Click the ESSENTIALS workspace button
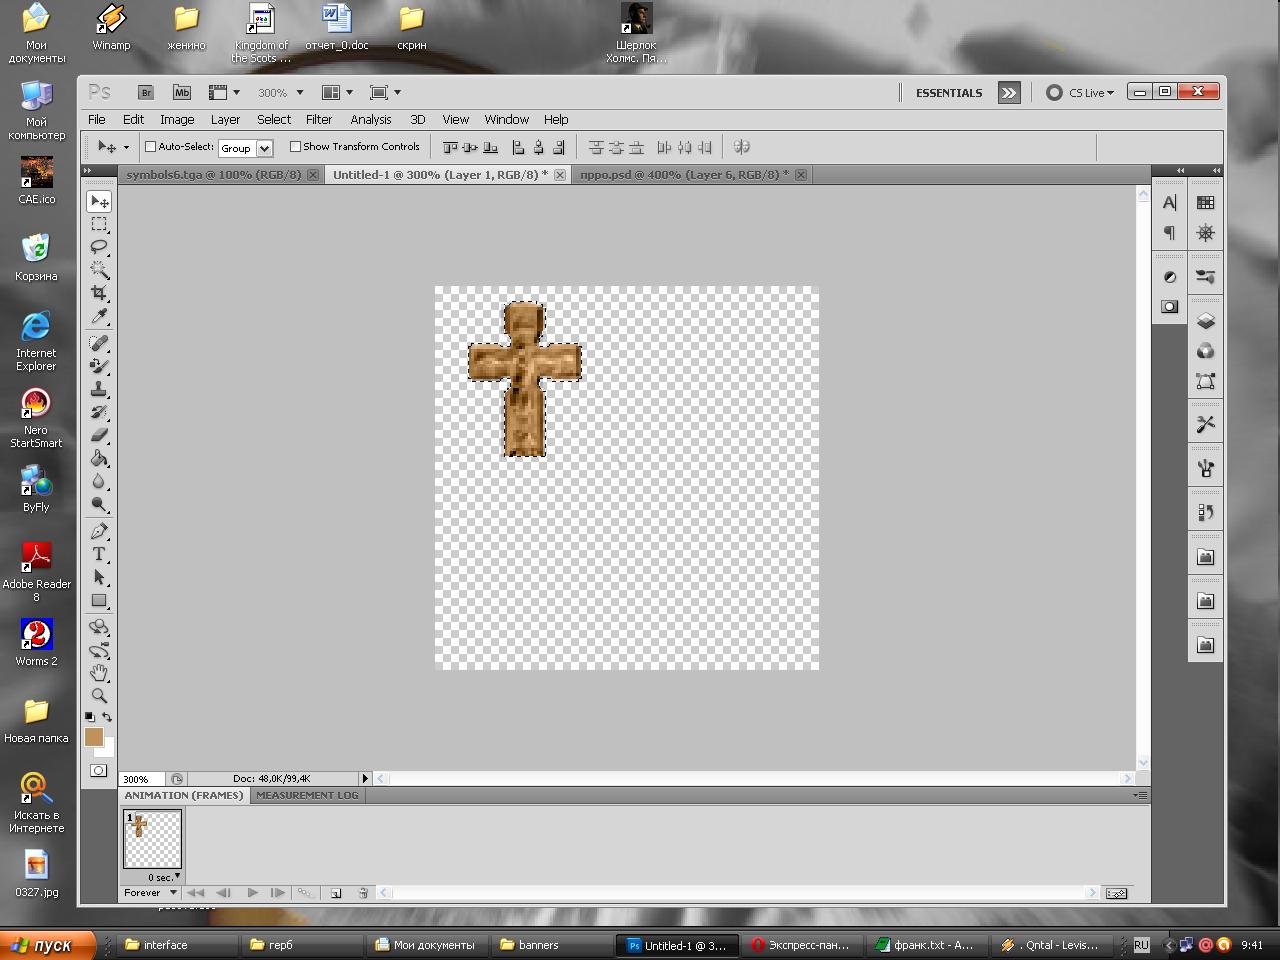Viewport: 1280px width, 960px height. [x=948, y=93]
